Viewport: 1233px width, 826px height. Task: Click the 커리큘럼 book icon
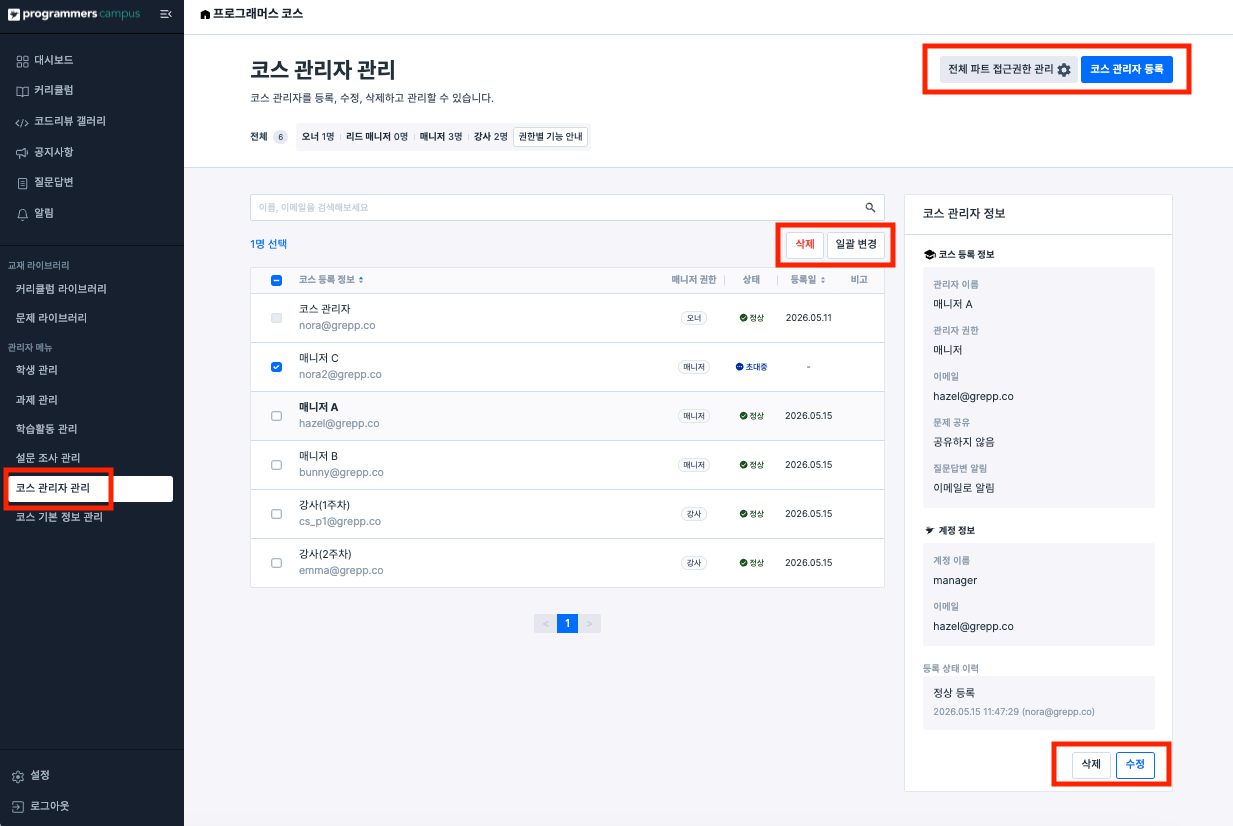click(x=22, y=91)
